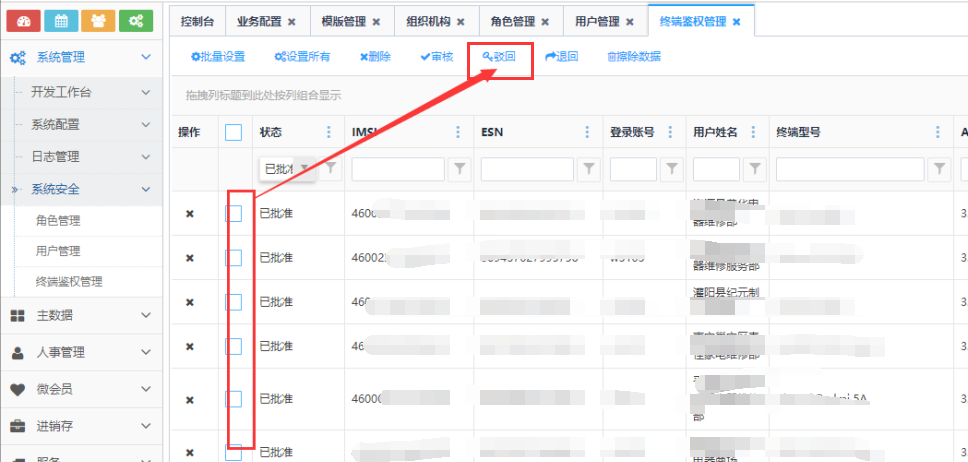Screen dimensions: 968x462
Task: Open the 已批准 status filter dropdown
Action: pyautogui.click(x=304, y=169)
